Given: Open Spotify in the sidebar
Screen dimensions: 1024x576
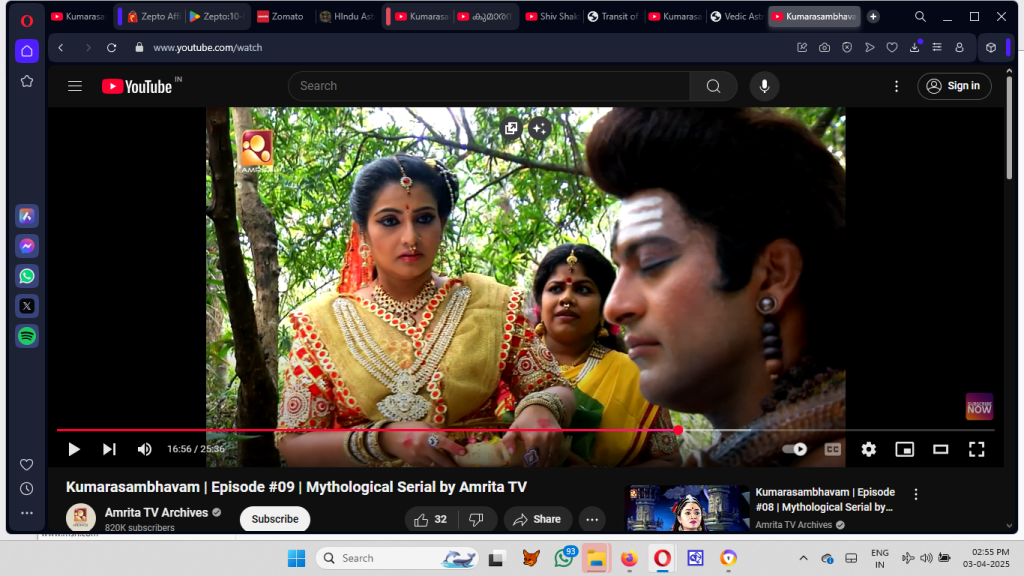Looking at the screenshot, I should coord(27,336).
